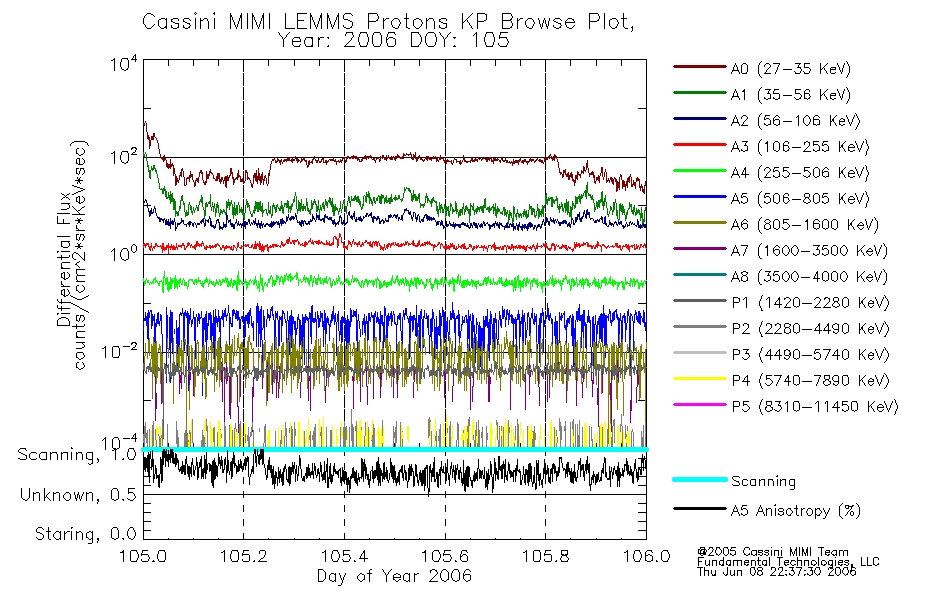Click the Unknown, 0.5 axis label
950x600 pixels.
[79, 495]
